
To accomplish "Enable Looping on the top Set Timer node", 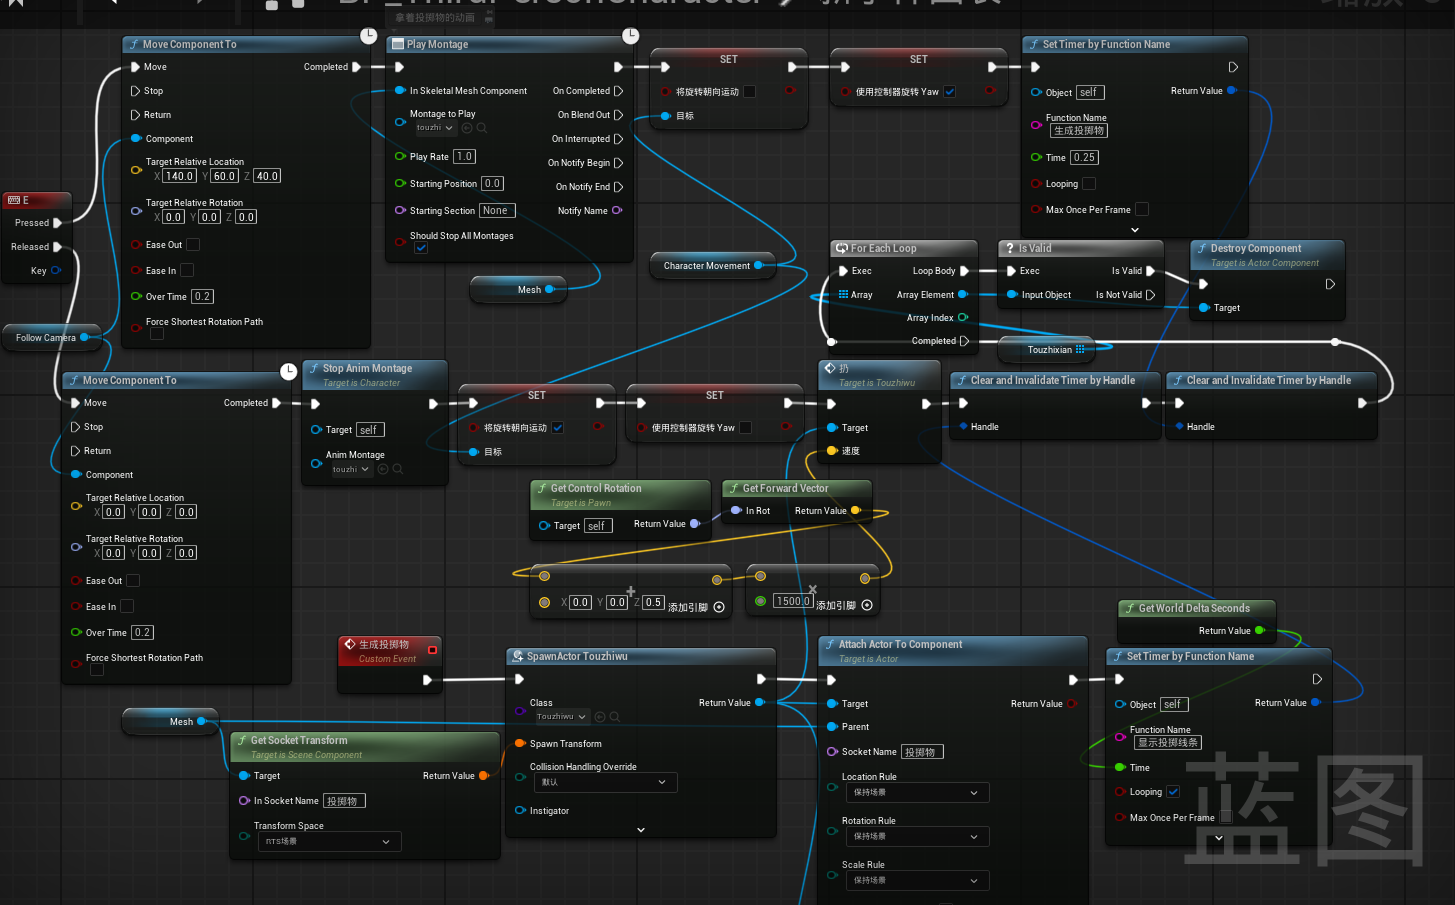I will [1089, 184].
